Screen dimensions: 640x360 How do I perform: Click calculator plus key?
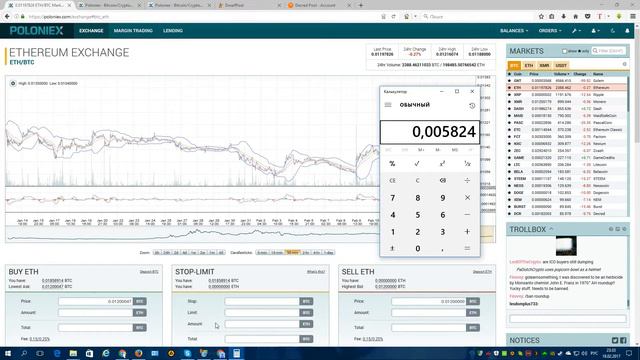point(467,231)
